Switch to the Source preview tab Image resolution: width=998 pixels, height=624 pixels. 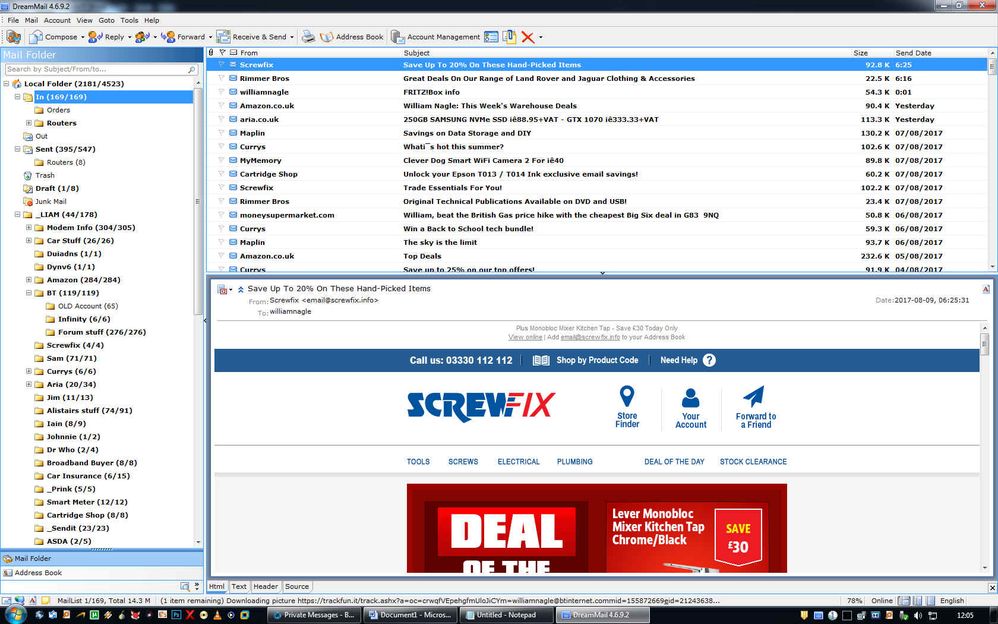[297, 586]
